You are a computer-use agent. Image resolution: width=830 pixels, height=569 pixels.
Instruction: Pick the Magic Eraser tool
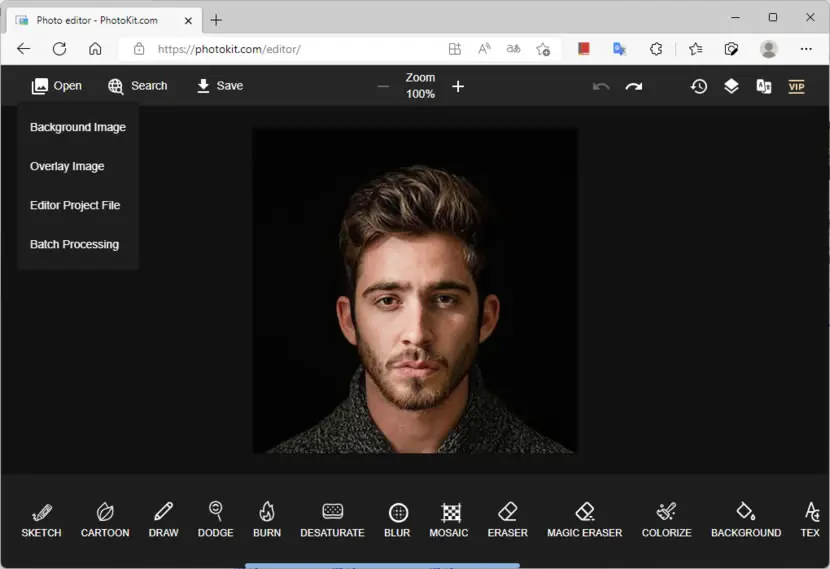(x=584, y=519)
